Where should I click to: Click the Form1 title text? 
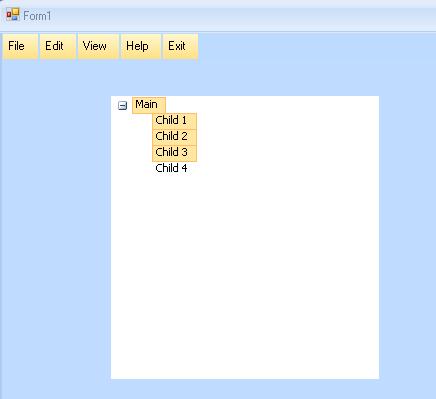pyautogui.click(x=37, y=16)
